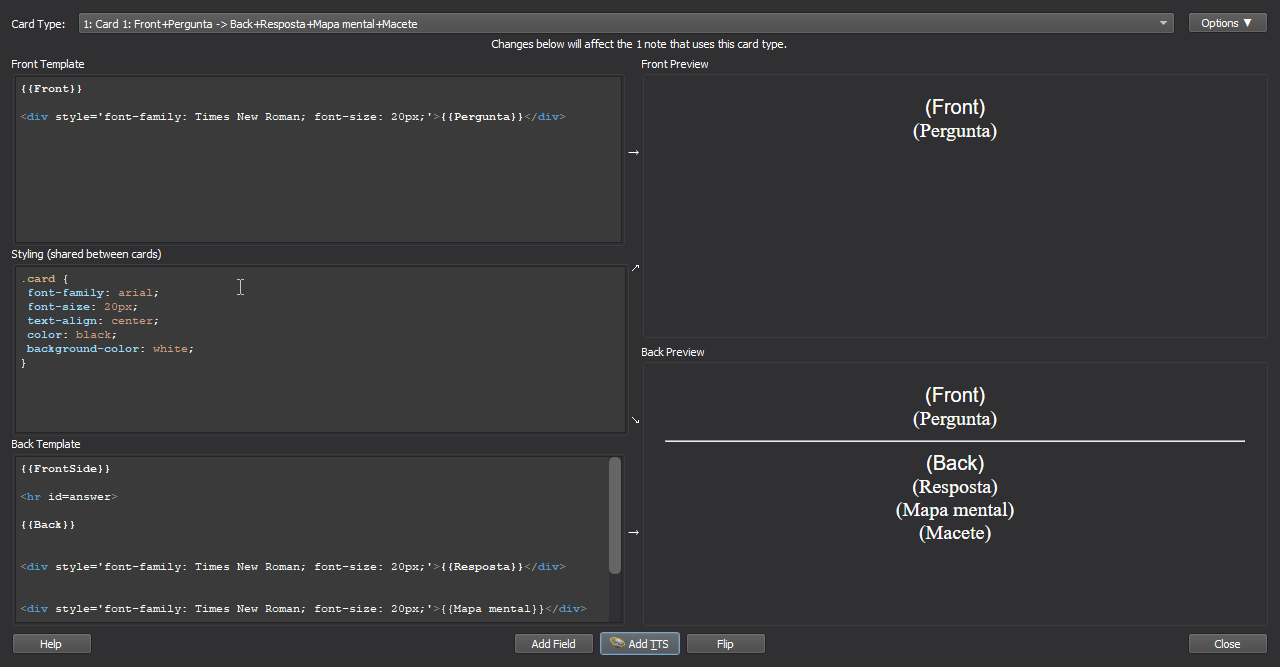Click the "Back Template" section label
Image resolution: width=1280 pixels, height=667 pixels.
(46, 444)
